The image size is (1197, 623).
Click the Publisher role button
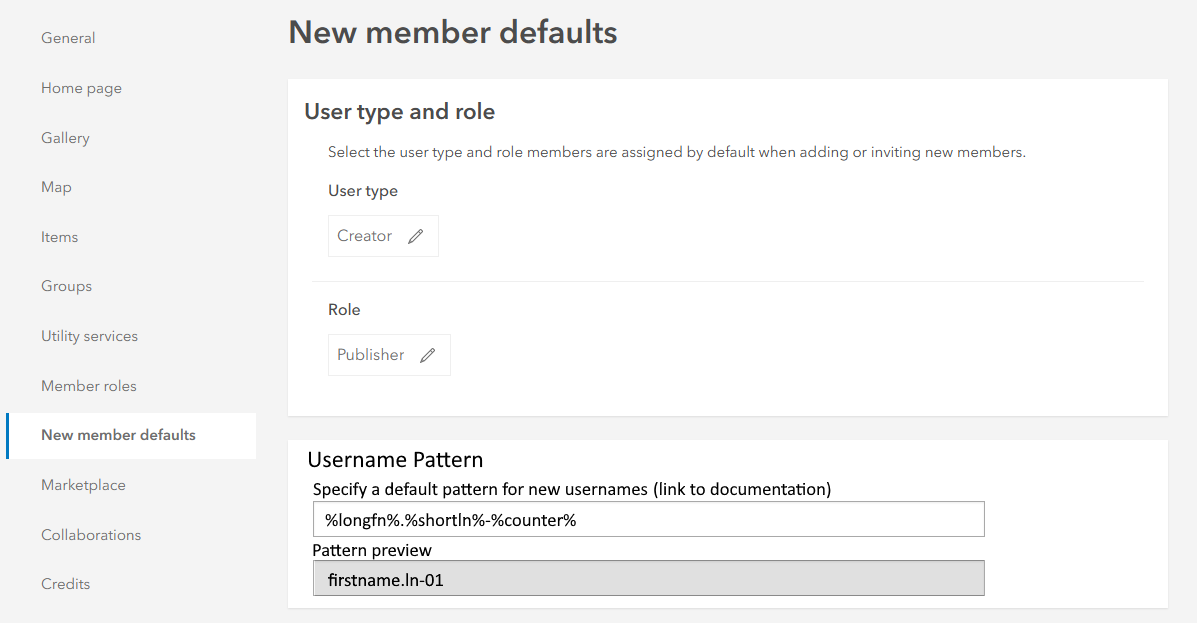371,355
